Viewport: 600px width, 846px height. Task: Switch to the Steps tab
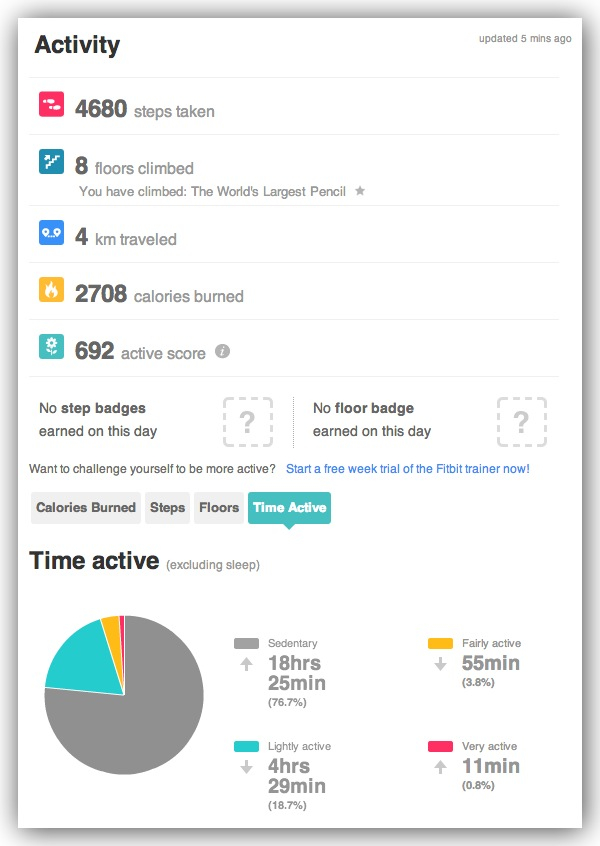pos(167,508)
